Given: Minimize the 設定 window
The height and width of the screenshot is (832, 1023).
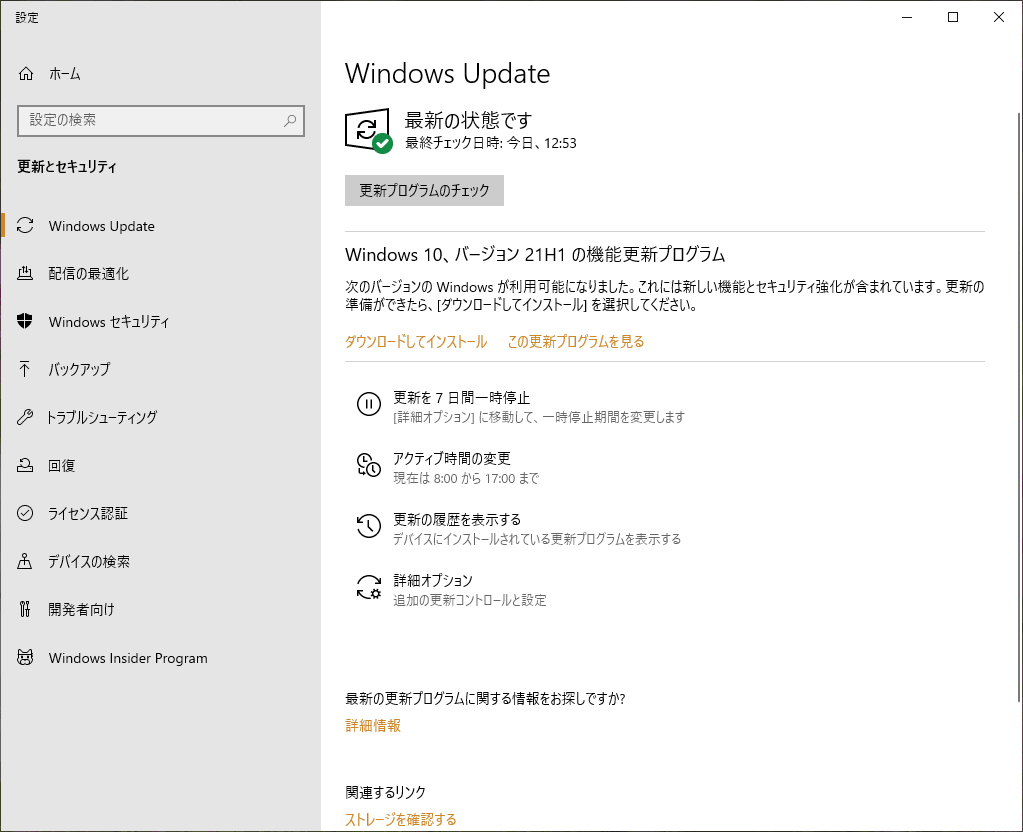Looking at the screenshot, I should tap(907, 18).
